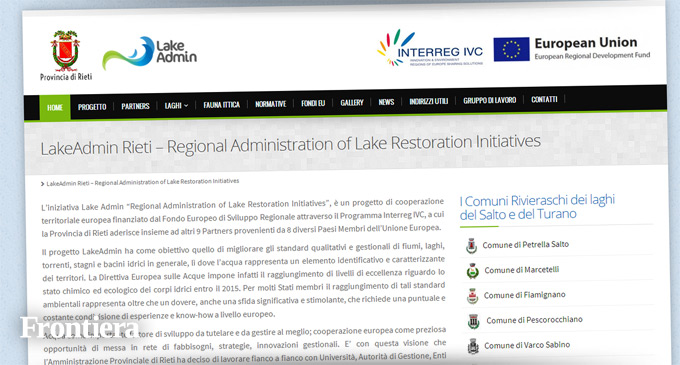This screenshot has height=365, width=680.
Task: Click the Pescorocchiano crest icon
Action: click(474, 321)
